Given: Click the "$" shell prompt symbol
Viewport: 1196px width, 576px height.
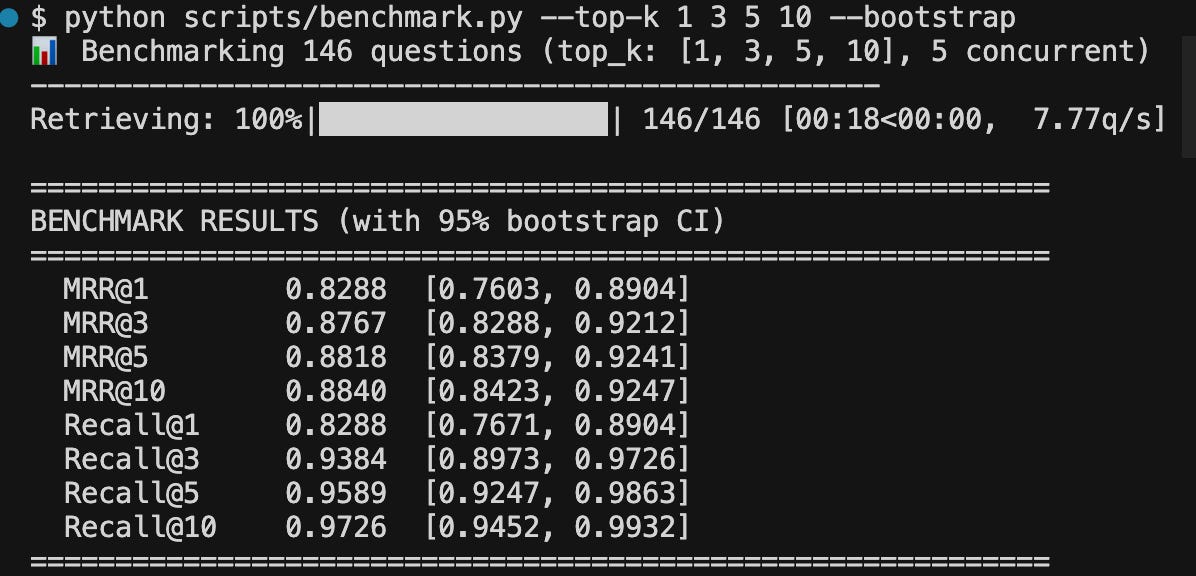Looking at the screenshot, I should pos(39,18).
